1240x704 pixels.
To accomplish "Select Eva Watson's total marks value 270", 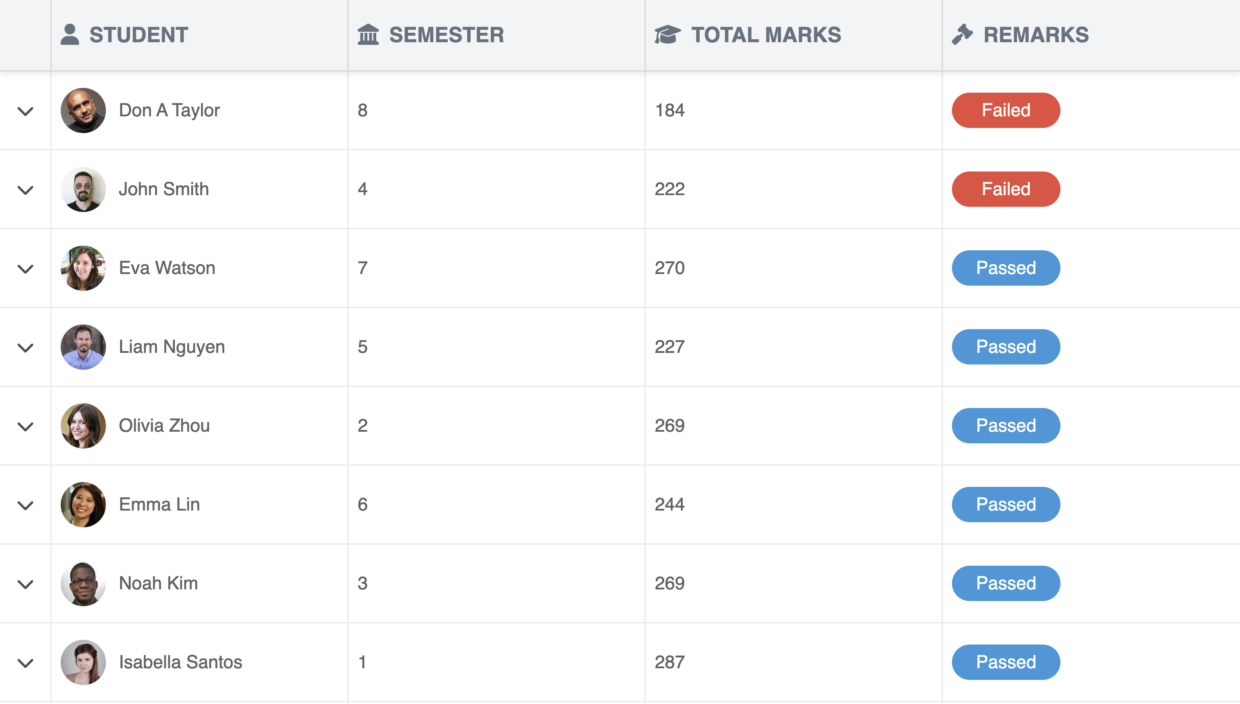I will tap(670, 268).
